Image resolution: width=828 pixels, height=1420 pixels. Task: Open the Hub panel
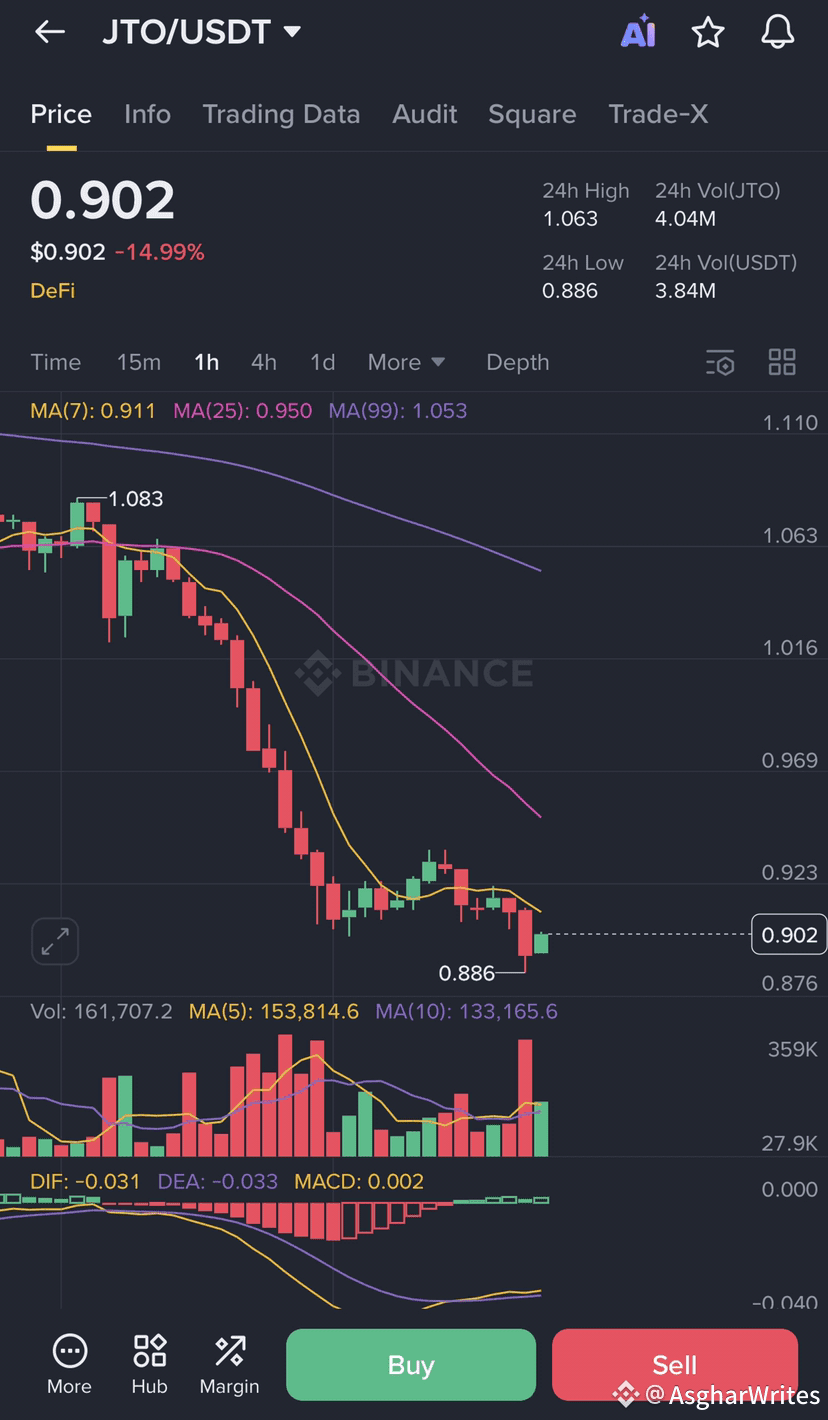click(149, 1363)
